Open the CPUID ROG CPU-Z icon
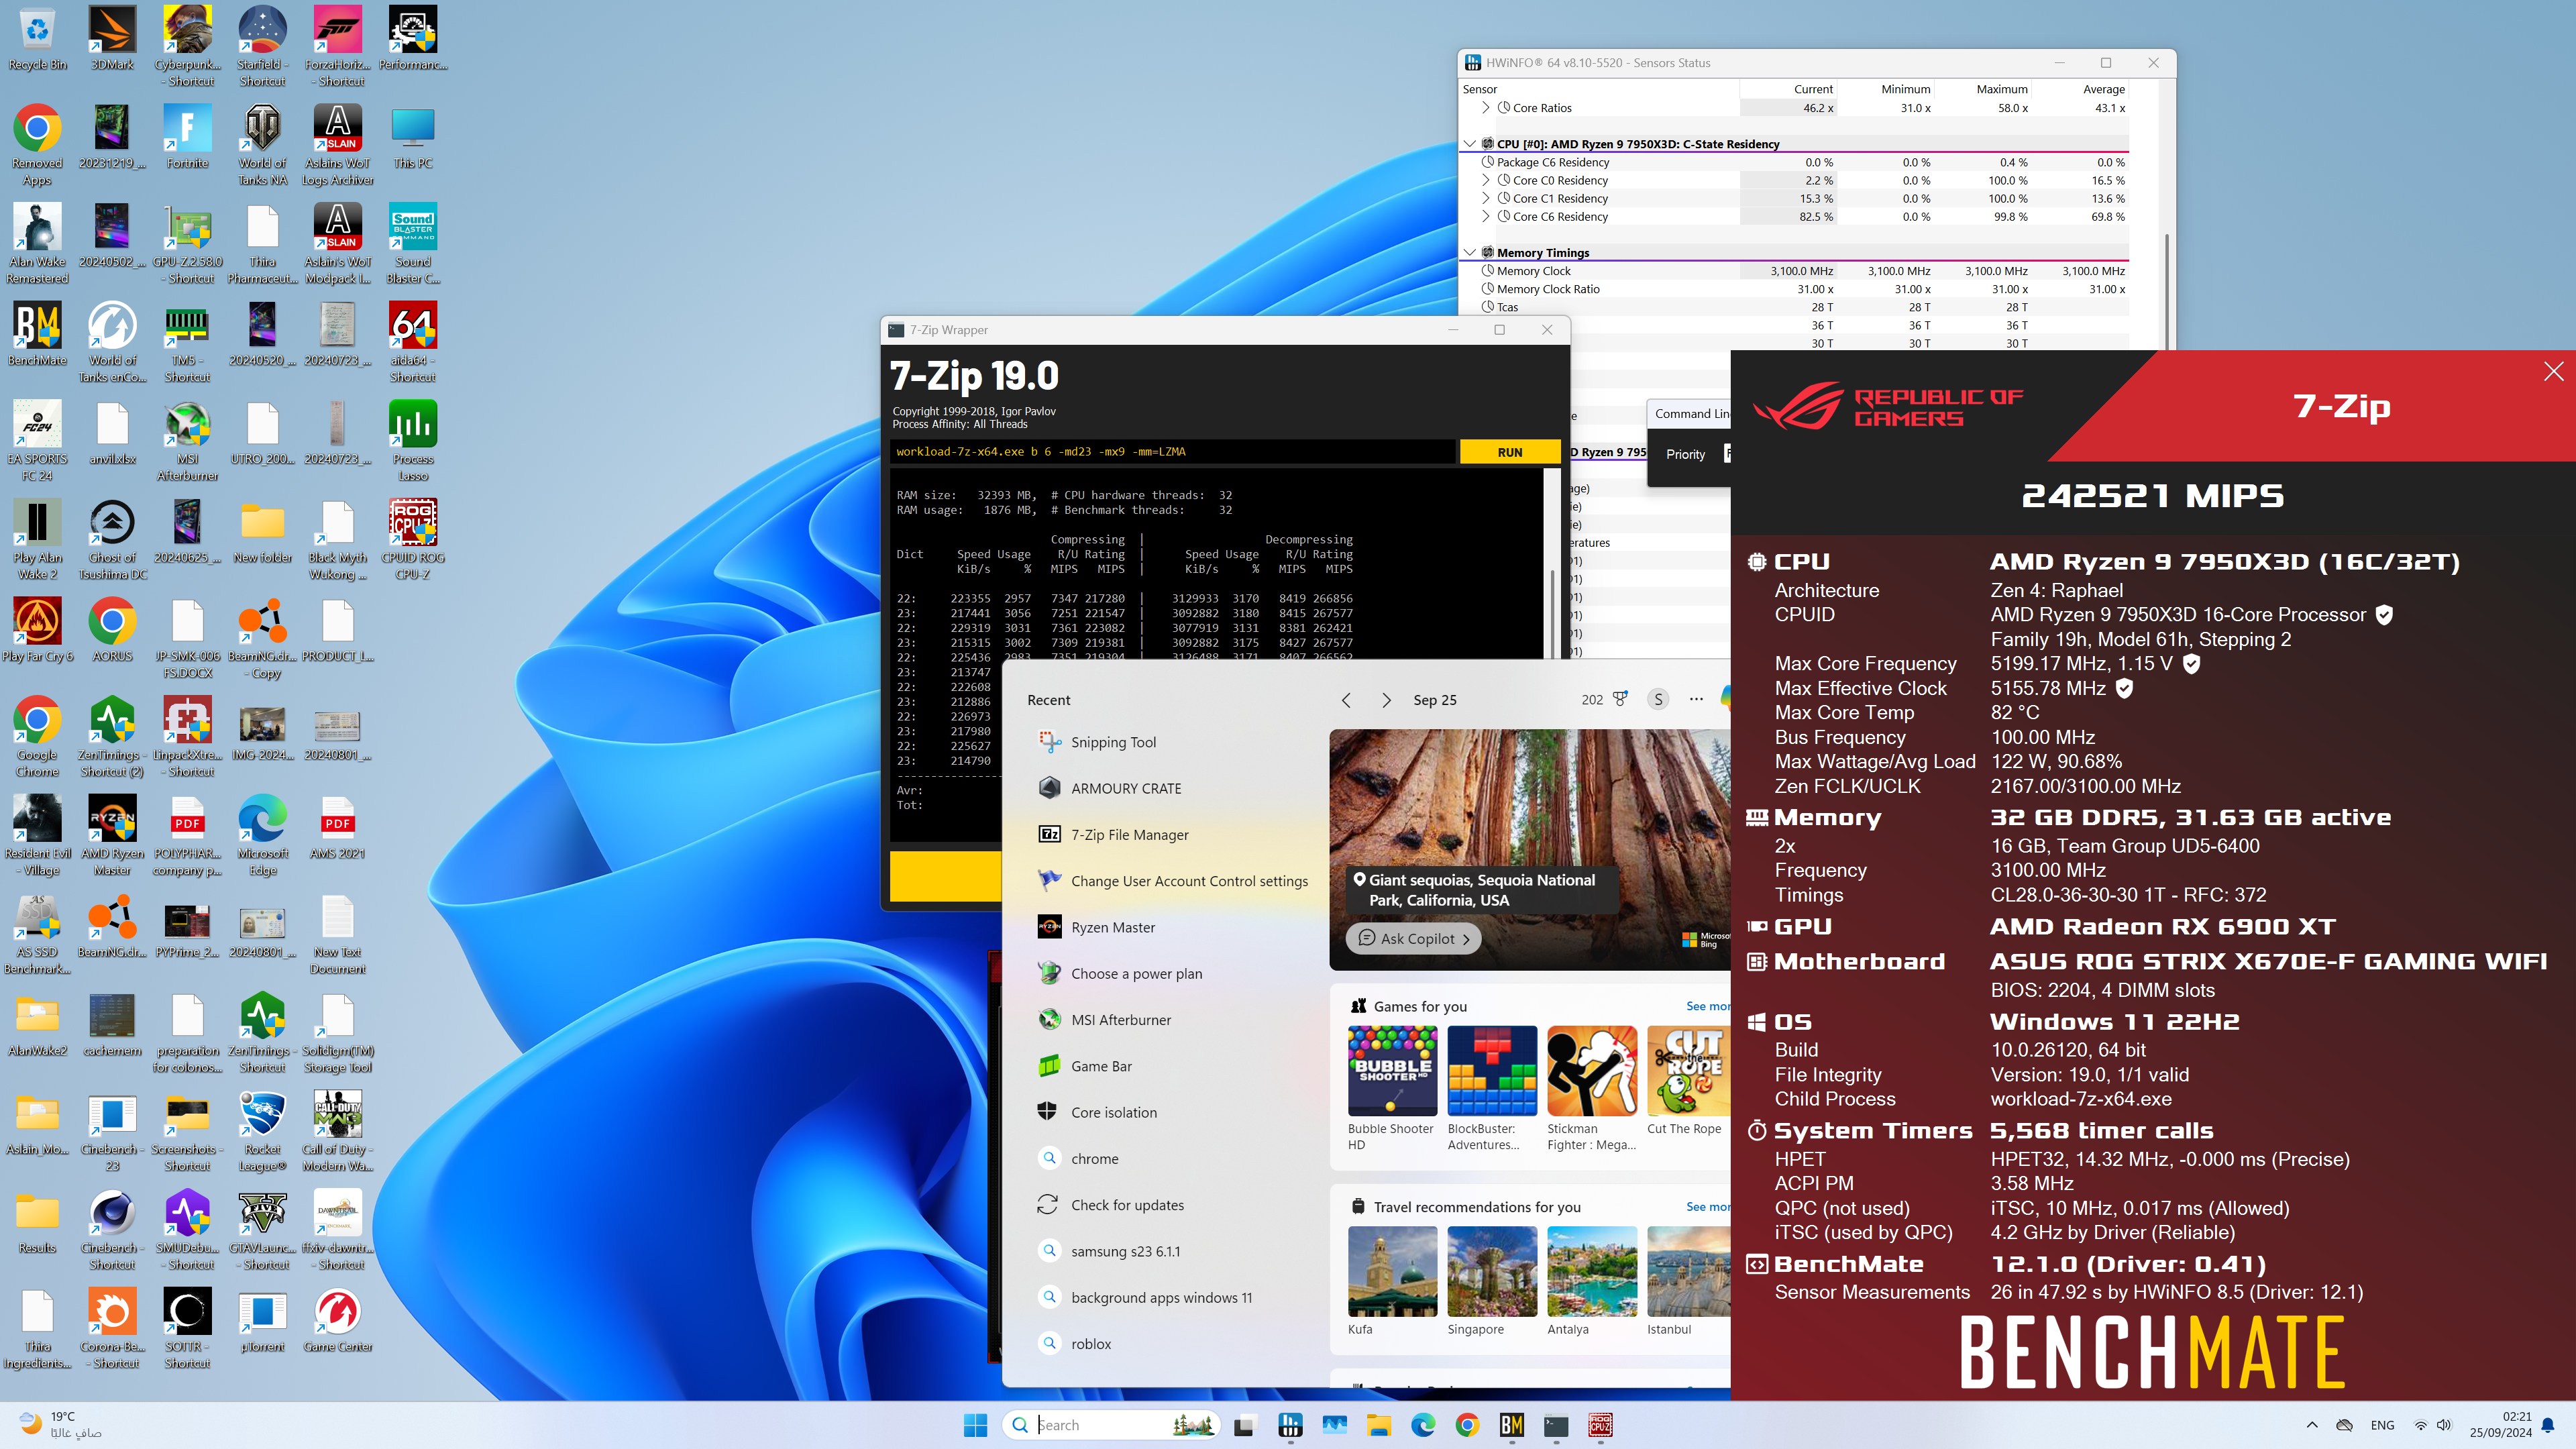This screenshot has width=2576, height=1449. click(x=412, y=540)
